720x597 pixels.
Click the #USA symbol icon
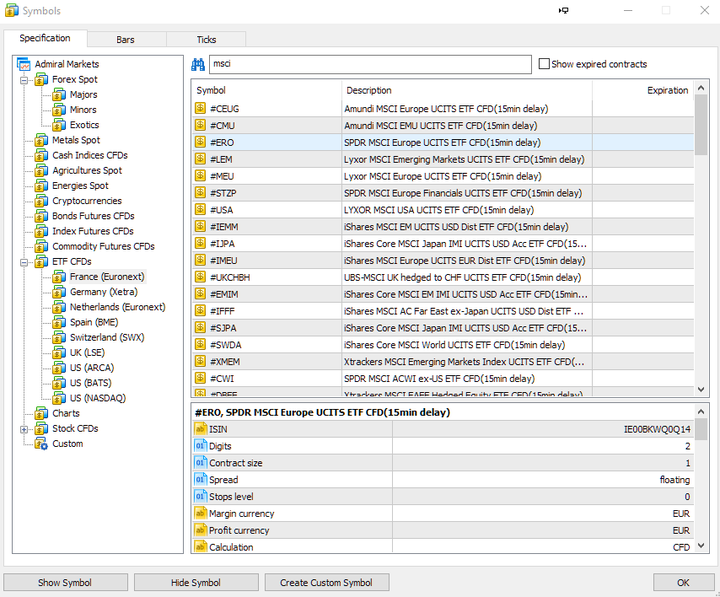tap(200, 209)
